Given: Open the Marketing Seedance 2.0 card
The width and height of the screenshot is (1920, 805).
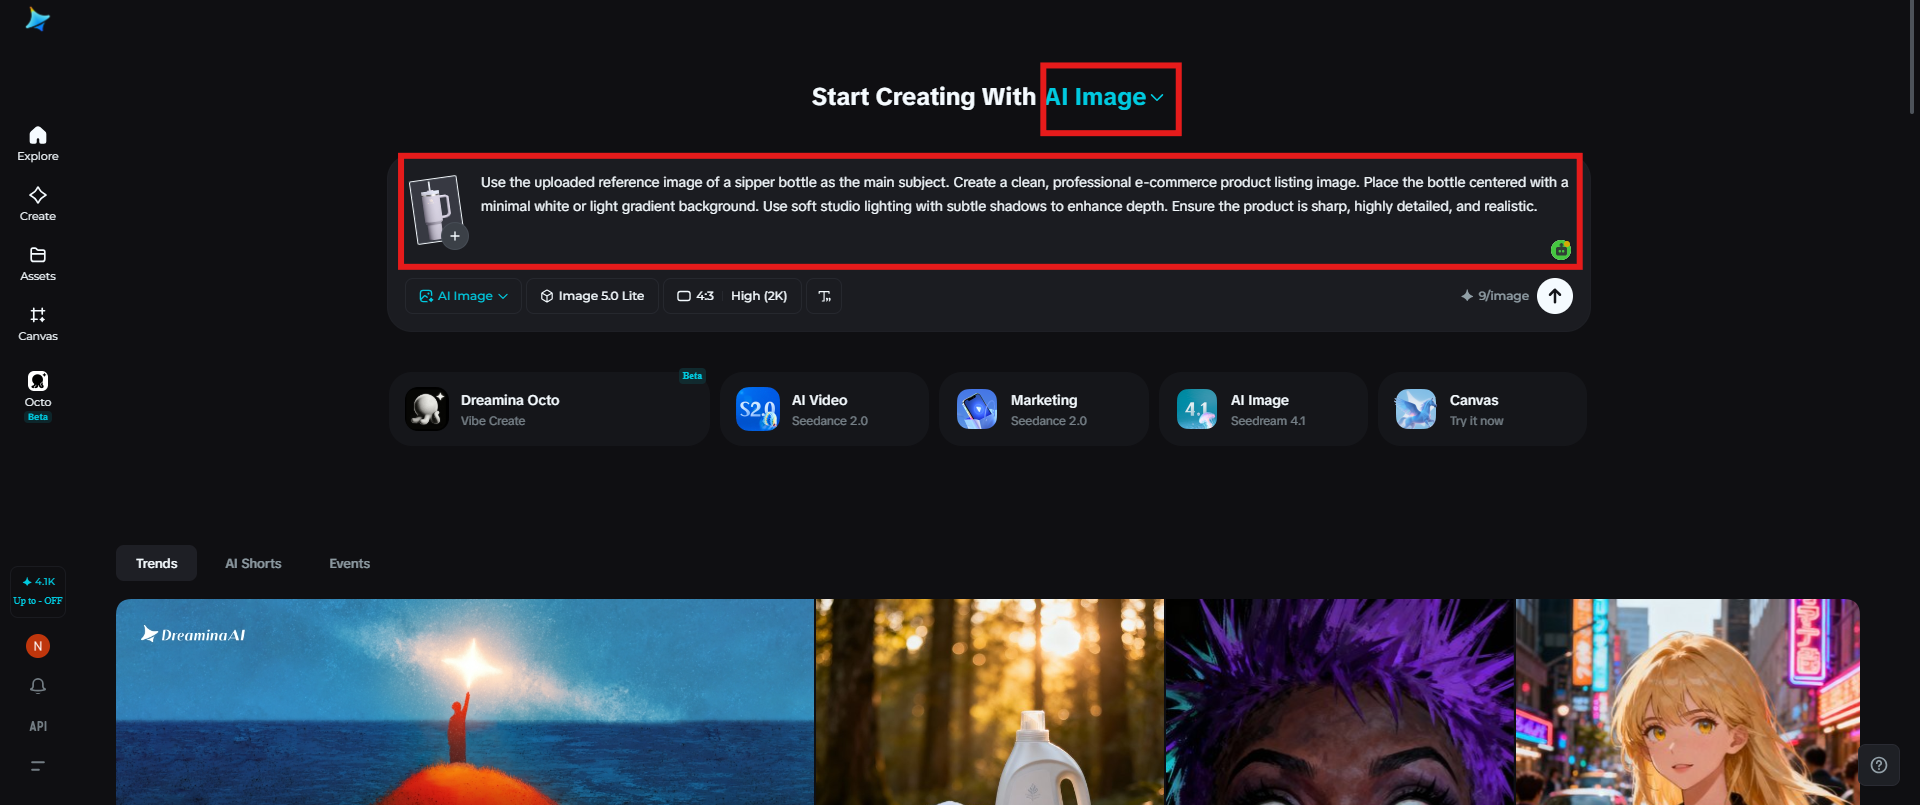Looking at the screenshot, I should coord(1044,409).
